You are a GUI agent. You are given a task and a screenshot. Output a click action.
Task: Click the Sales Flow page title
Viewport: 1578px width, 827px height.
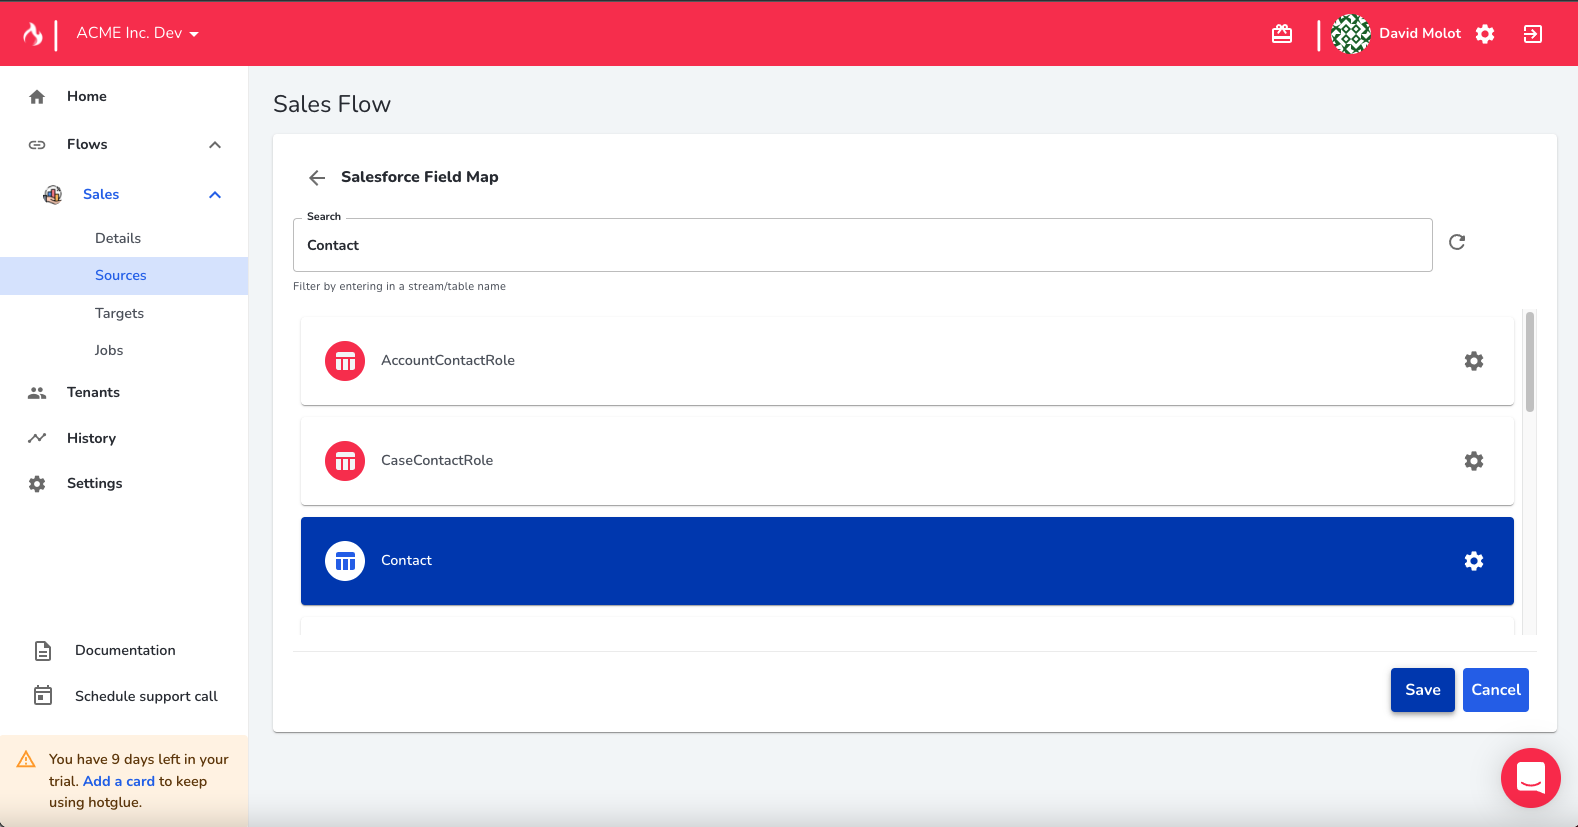(332, 104)
